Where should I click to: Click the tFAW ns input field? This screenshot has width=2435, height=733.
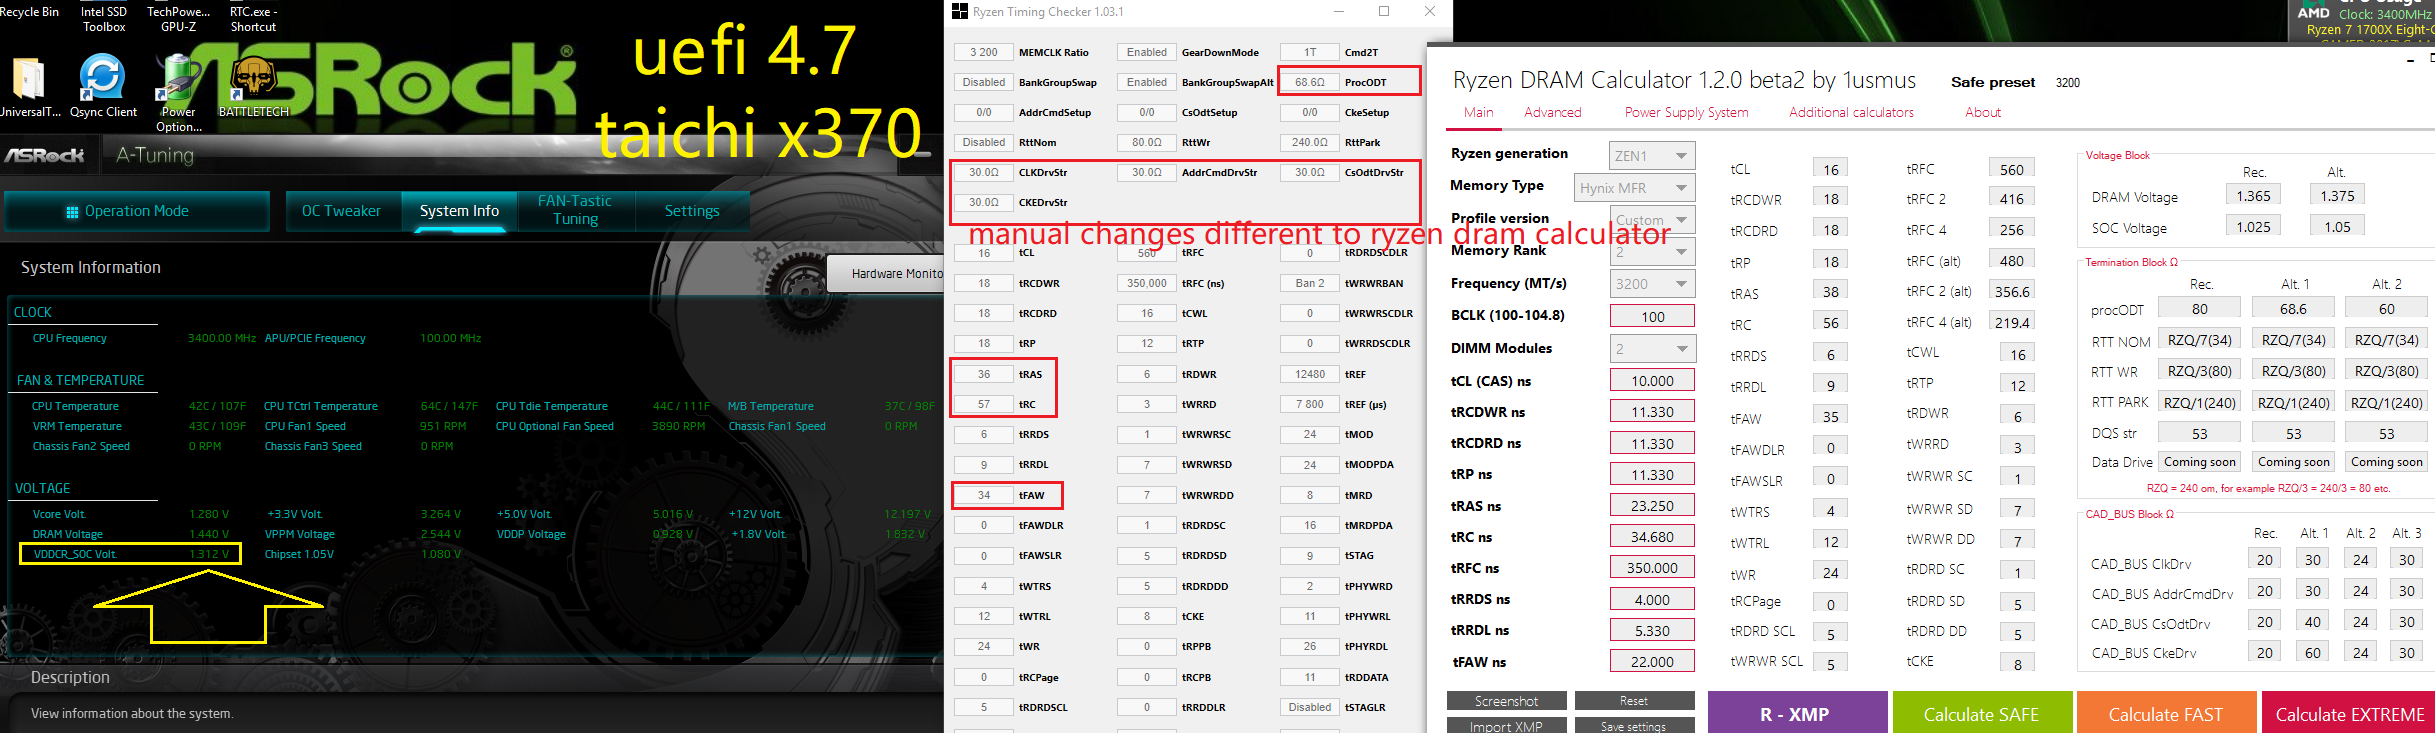[x=1652, y=661]
